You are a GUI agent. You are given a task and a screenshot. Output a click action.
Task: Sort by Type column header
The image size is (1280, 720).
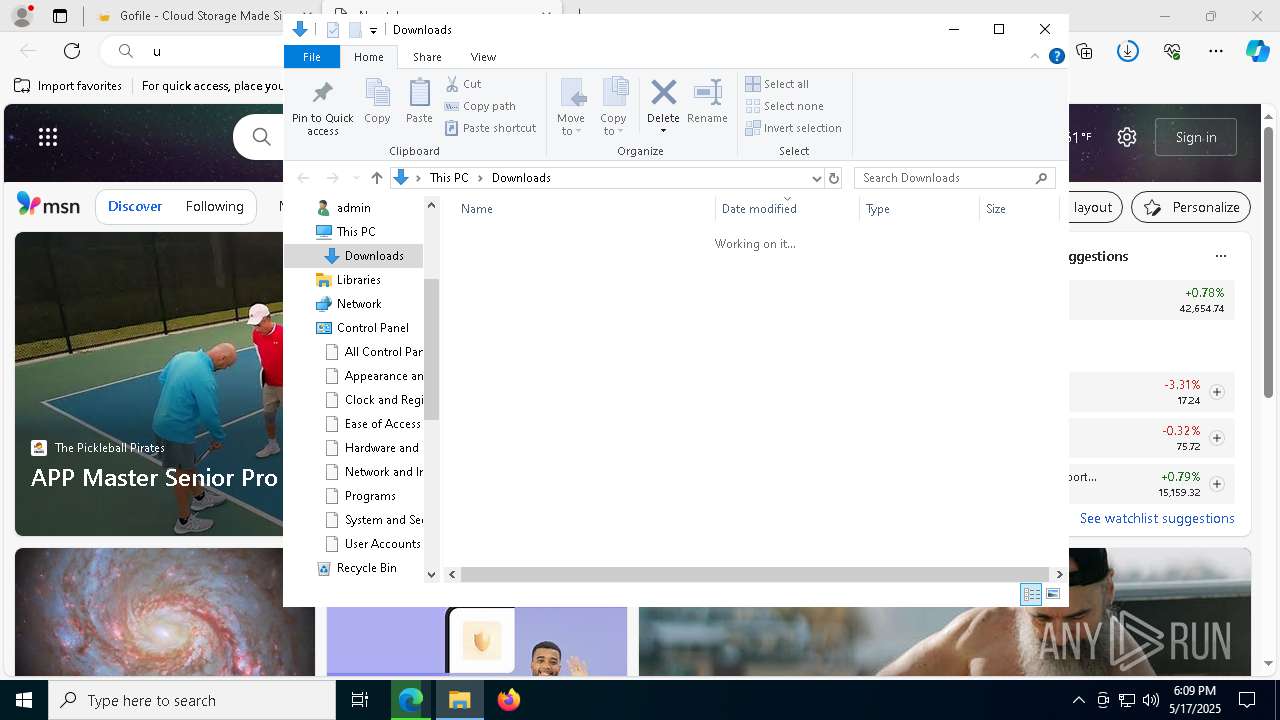[x=919, y=209]
